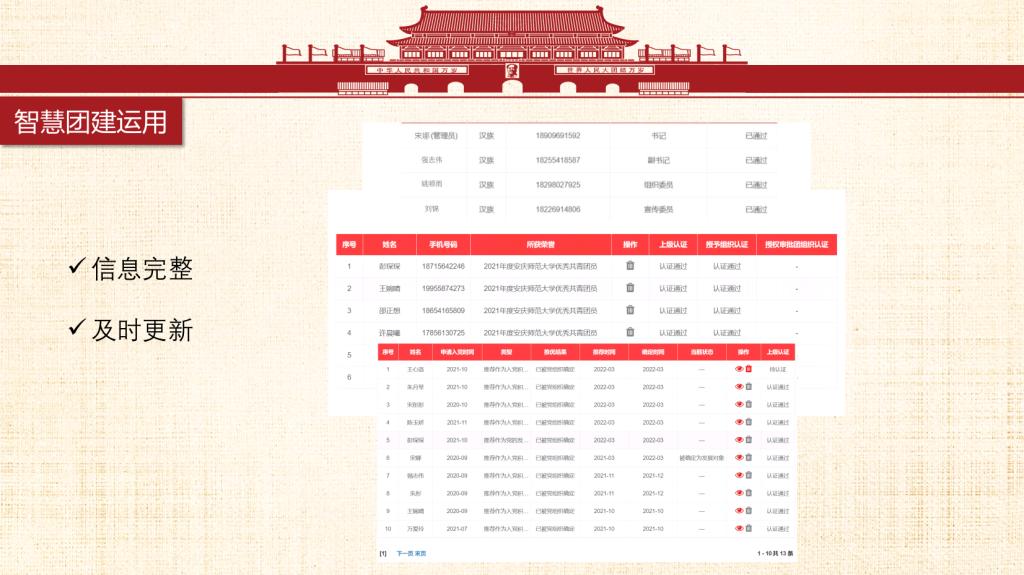The image size is (1024, 575).
Task: Click the trash icon in row 10 of the bottom table
Action: (x=748, y=528)
